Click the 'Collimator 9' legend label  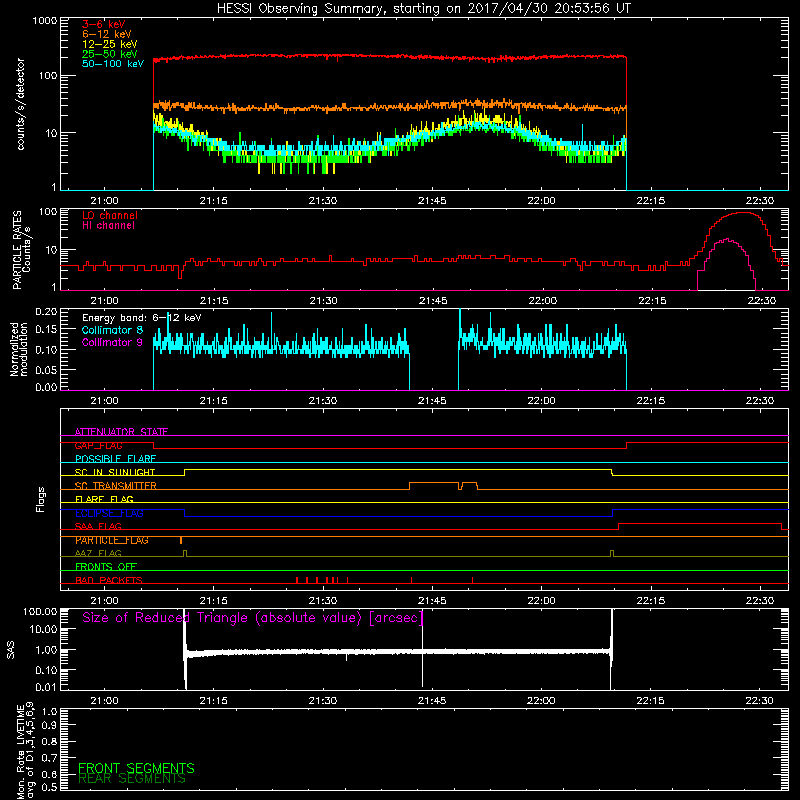tap(112, 342)
